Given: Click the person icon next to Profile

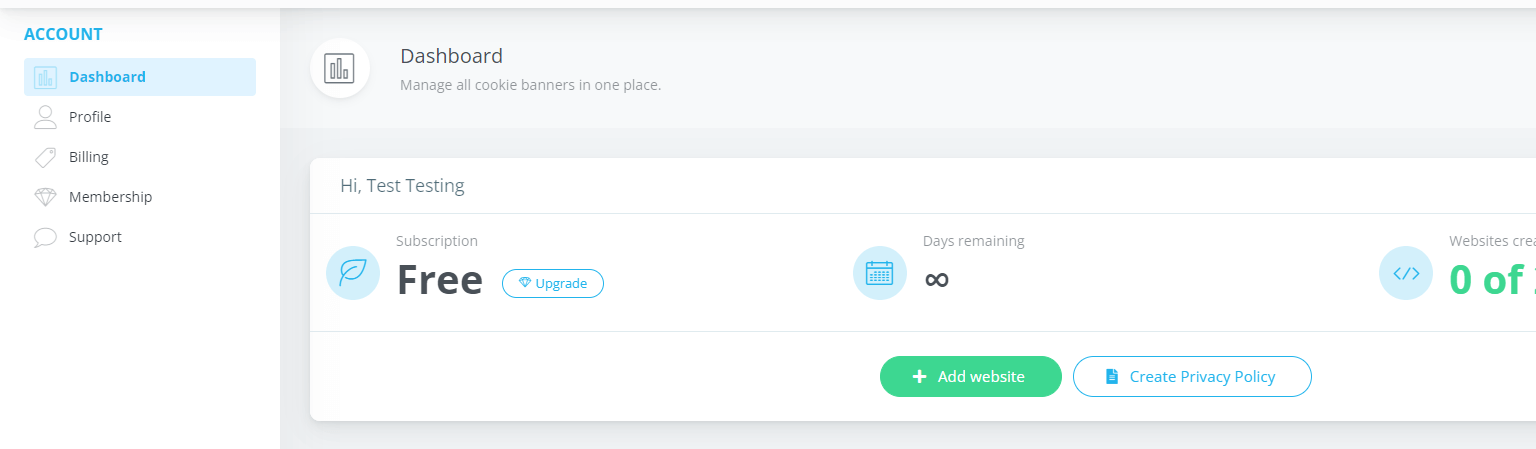Looking at the screenshot, I should (x=45, y=117).
